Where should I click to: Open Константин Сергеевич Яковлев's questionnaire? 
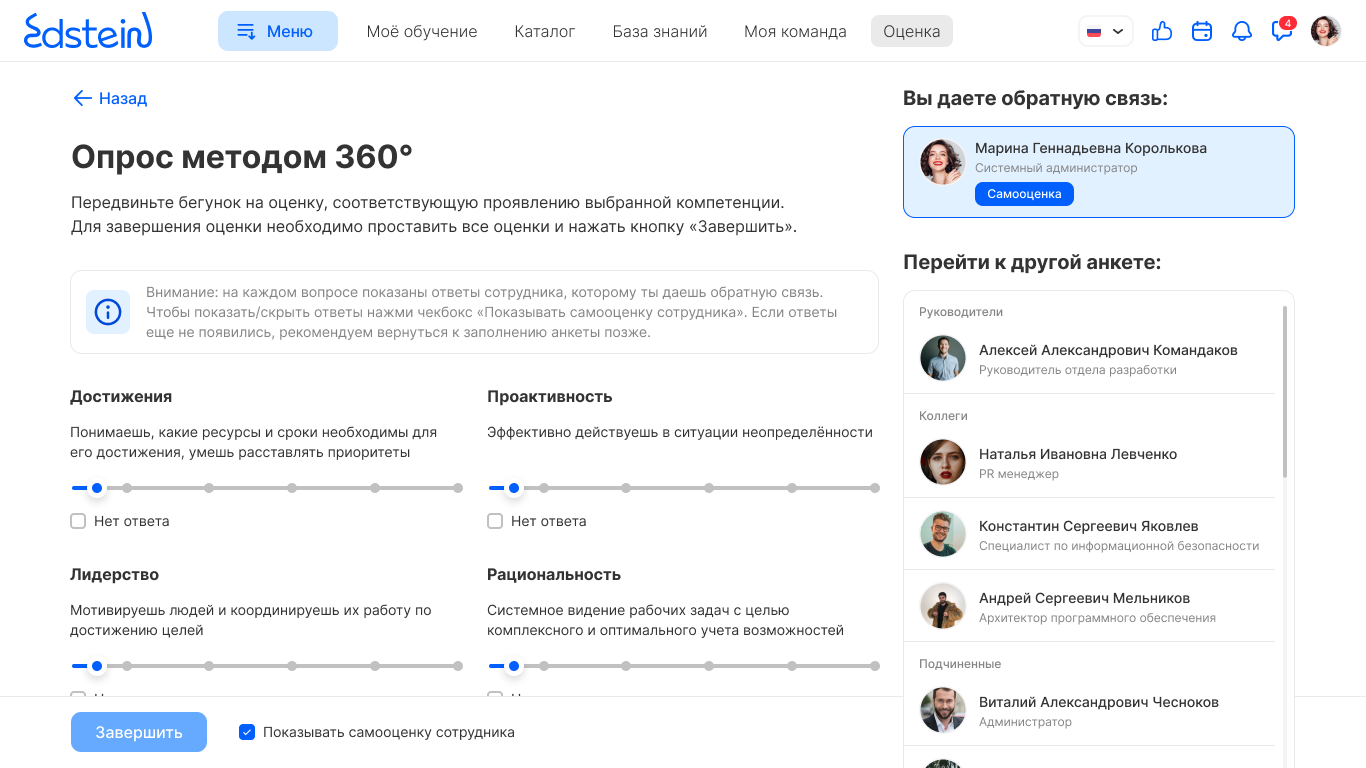point(1089,534)
